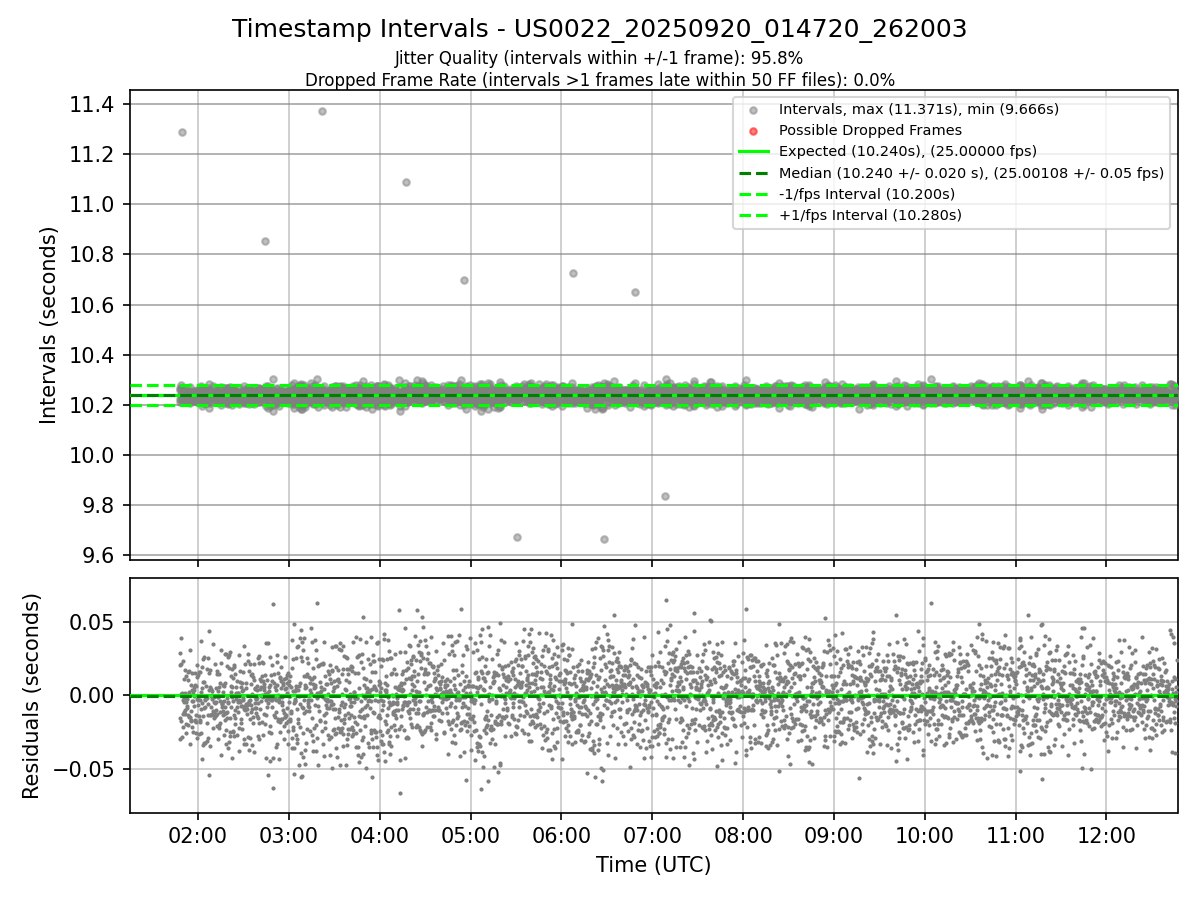Click the low outlier point near 9.84s
The width and height of the screenshot is (1200, 900).
[665, 496]
